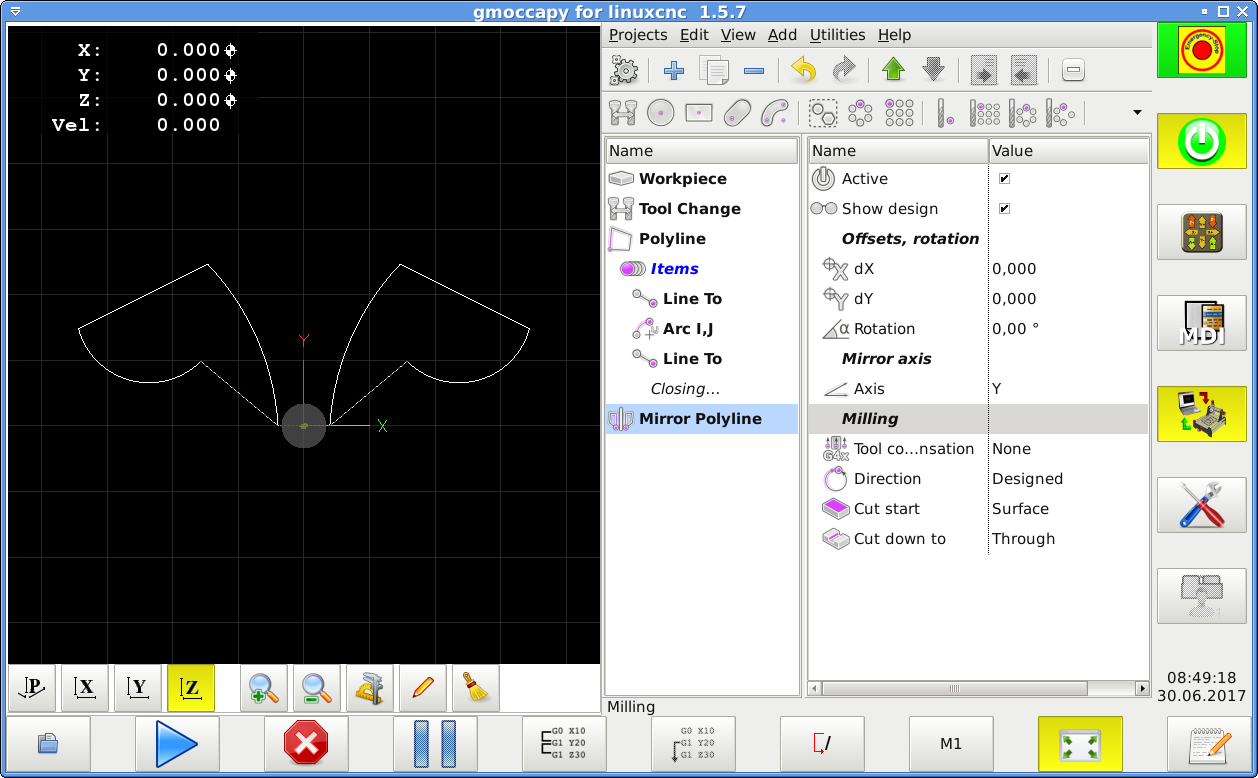The height and width of the screenshot is (778, 1258).
Task: Stop the program with red X
Action: (306, 744)
